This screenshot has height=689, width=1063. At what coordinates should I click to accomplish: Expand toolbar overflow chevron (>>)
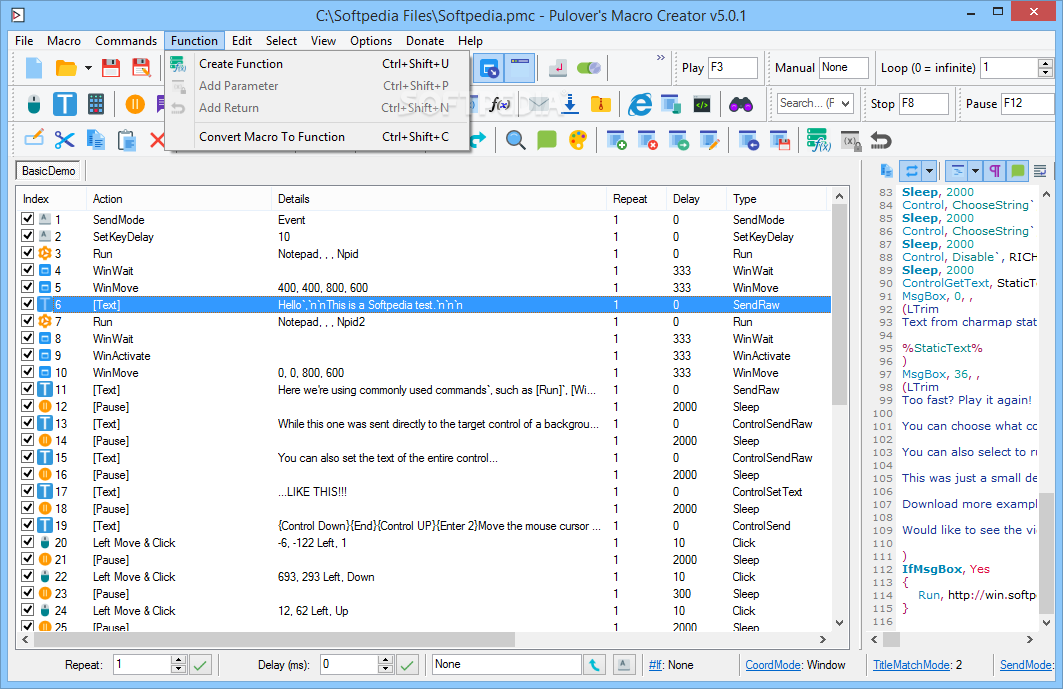click(x=660, y=58)
